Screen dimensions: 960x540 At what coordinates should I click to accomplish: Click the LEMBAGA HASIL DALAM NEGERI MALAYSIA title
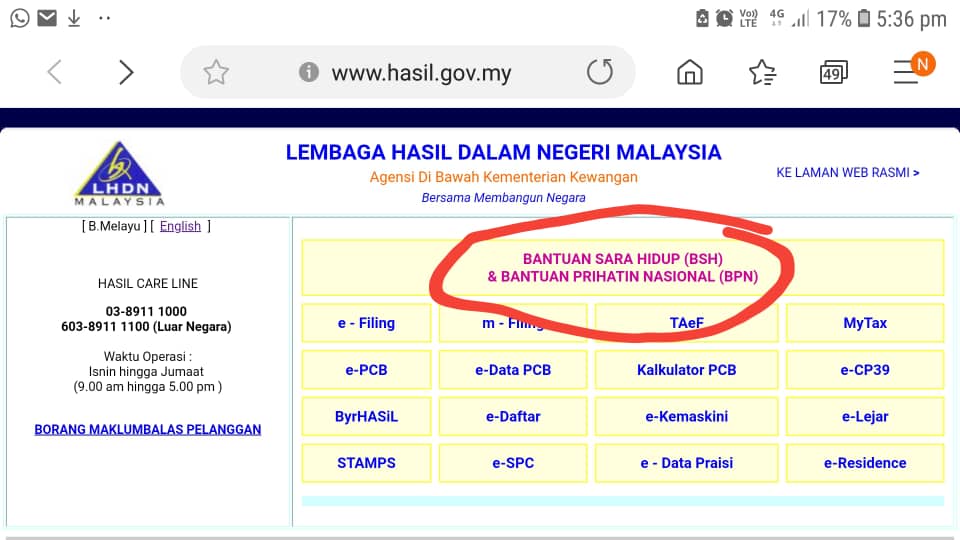click(503, 152)
